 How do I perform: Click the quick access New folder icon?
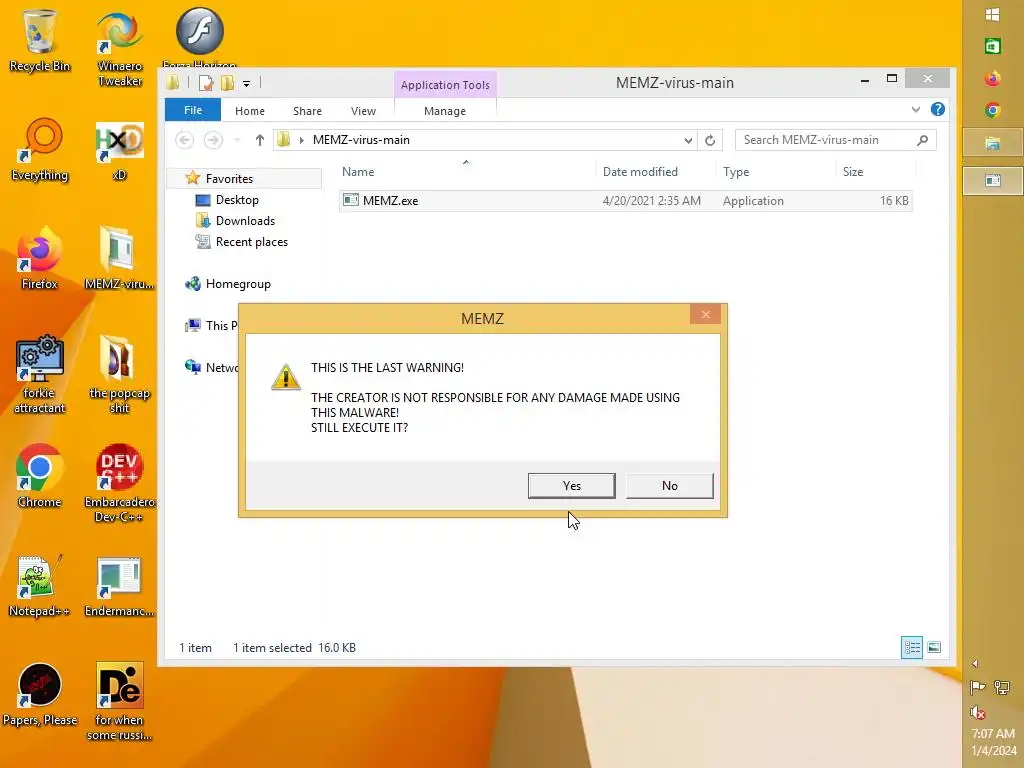pyautogui.click(x=227, y=83)
